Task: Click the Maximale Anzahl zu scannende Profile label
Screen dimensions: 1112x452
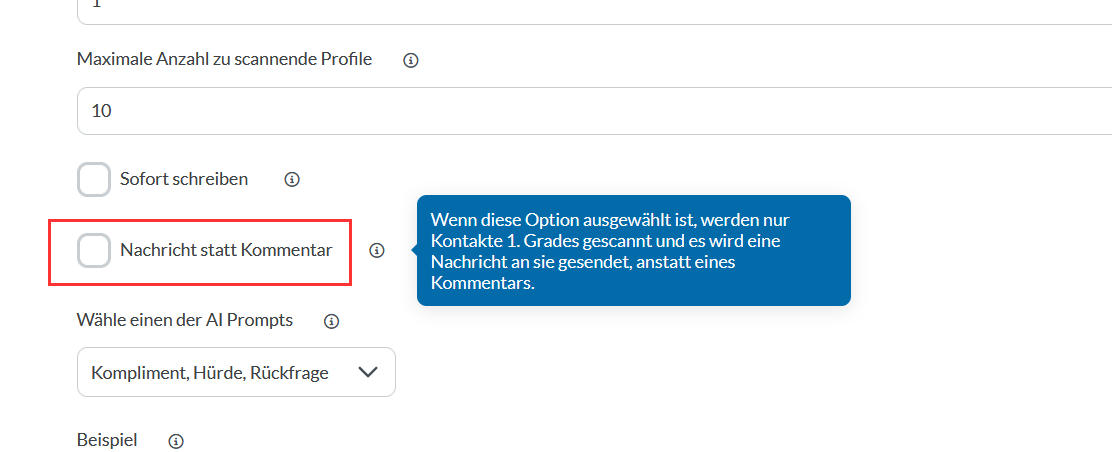Action: tap(224, 60)
